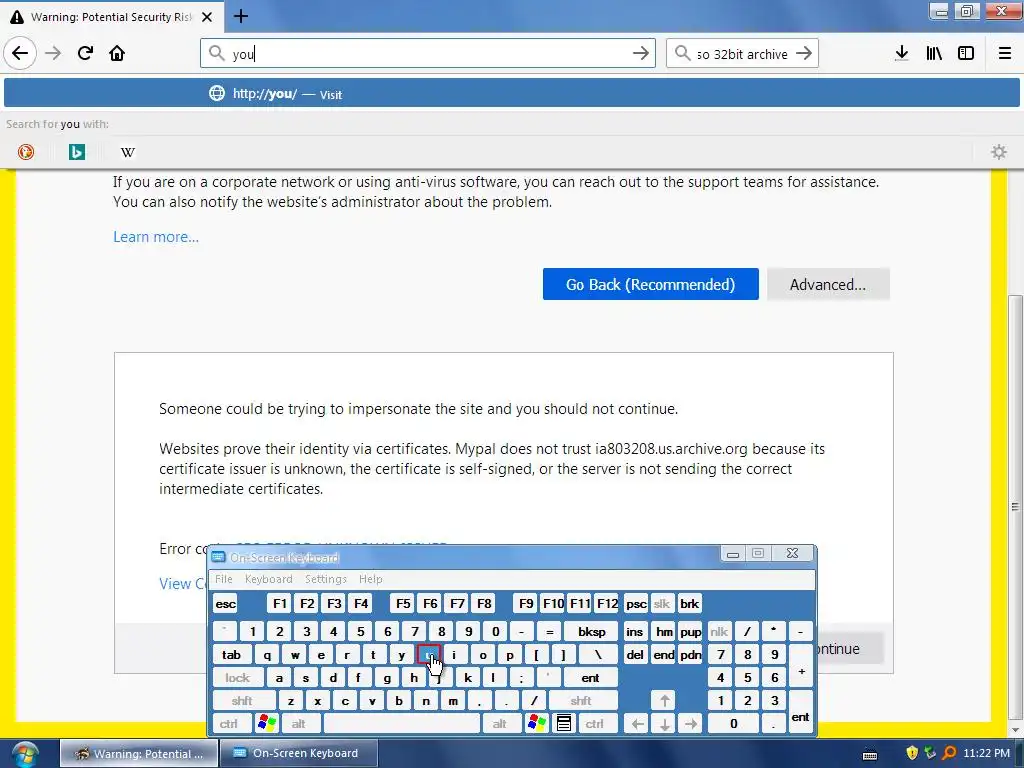Image resolution: width=1024 pixels, height=768 pixels.
Task: Close the Warning: Potential Security Risk tab
Action: click(x=207, y=17)
